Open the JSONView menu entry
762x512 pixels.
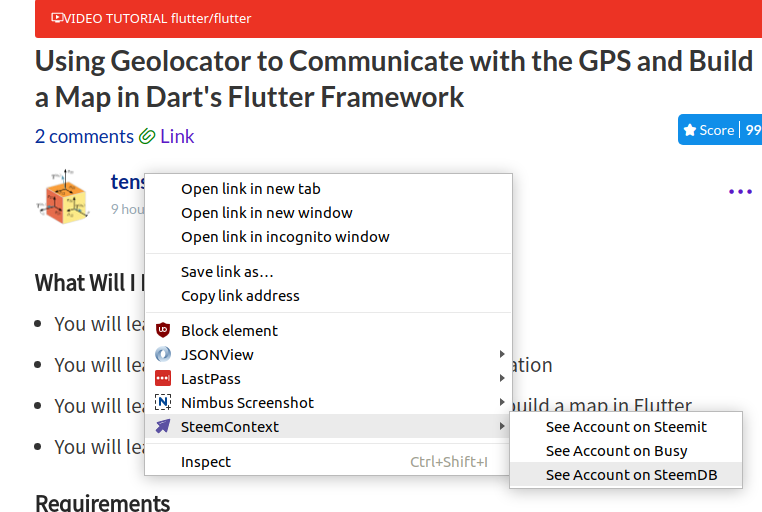coord(328,355)
